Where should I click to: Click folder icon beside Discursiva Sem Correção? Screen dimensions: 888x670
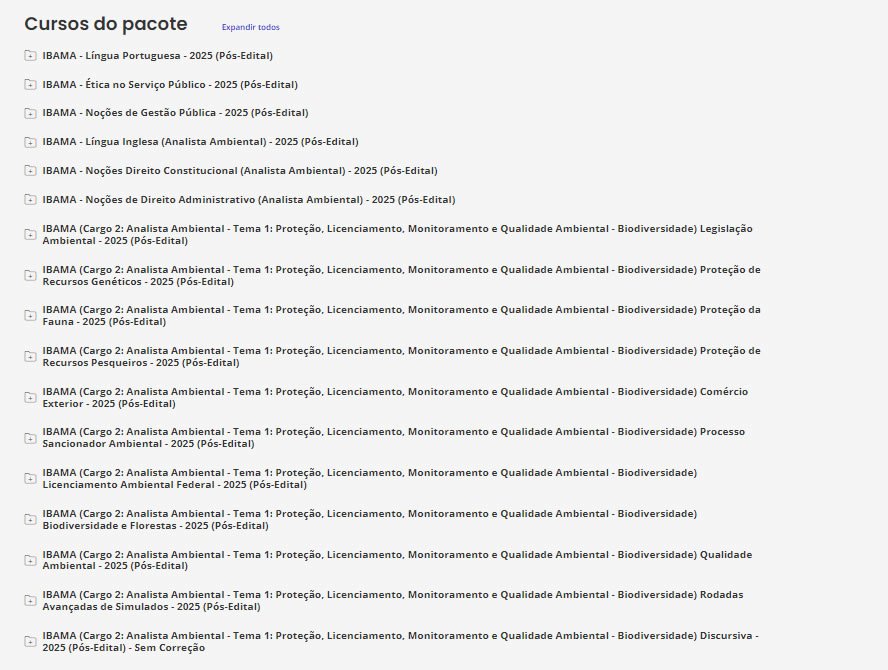point(30,641)
